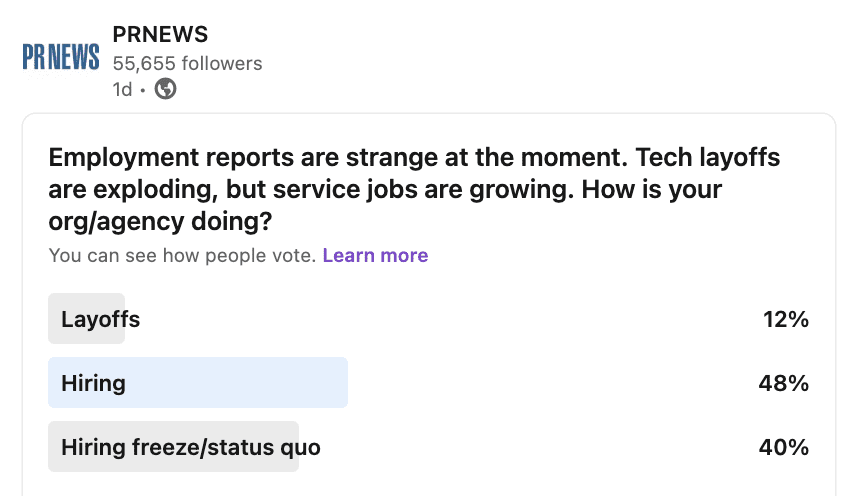Click the 'NEWS' letters in the logo
The image size is (856, 496).
(76, 57)
